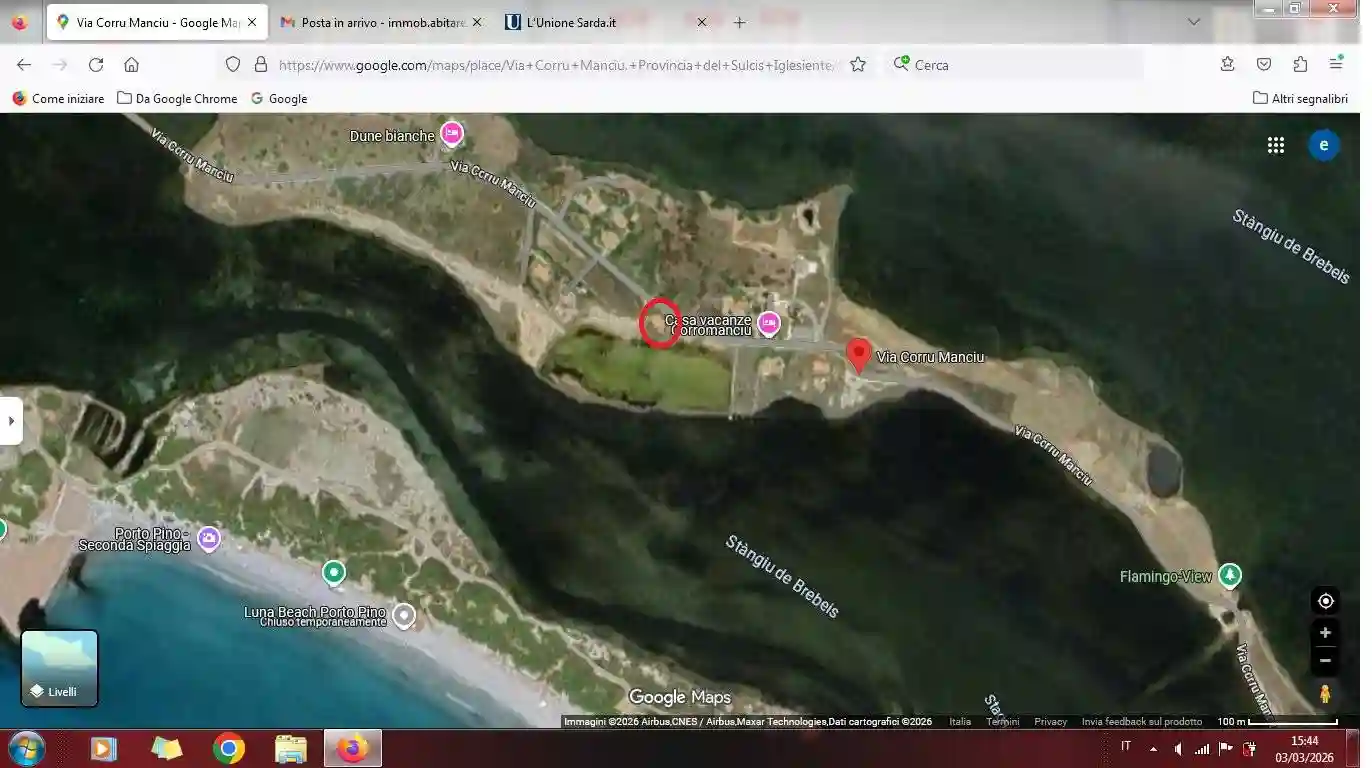Image resolution: width=1372 pixels, height=768 pixels.
Task: Toggle the Livelli map layers thumbnail
Action: [x=60, y=668]
